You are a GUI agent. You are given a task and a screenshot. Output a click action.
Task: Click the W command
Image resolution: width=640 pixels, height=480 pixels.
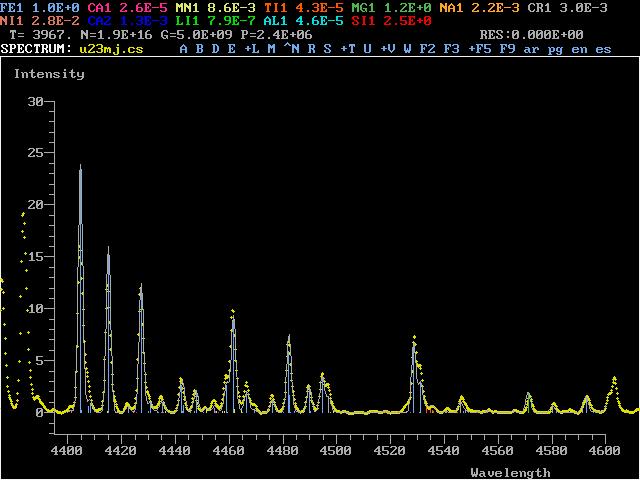point(408,49)
